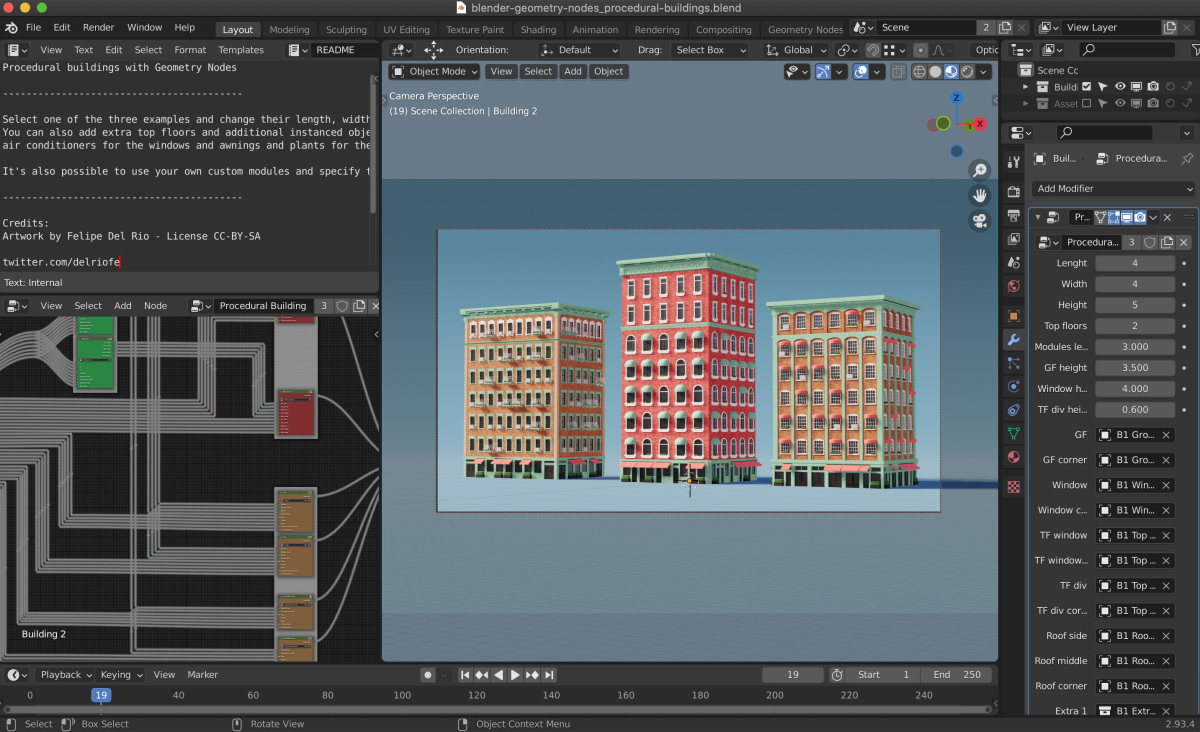Click the pin icon in properties header

pos(1186,158)
